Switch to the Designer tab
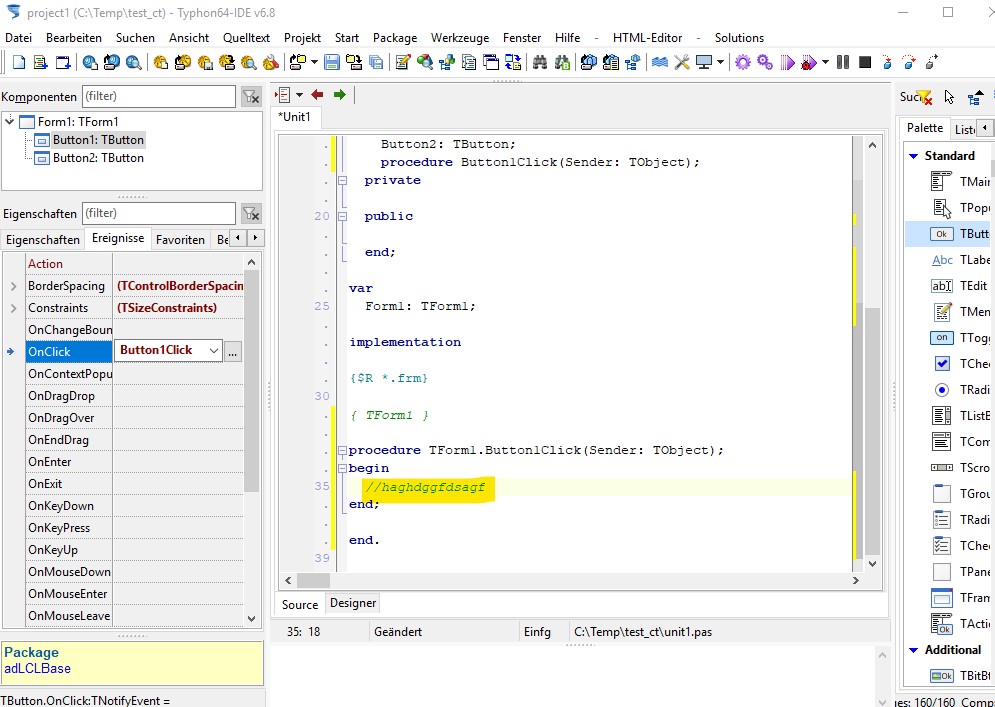 click(x=353, y=603)
